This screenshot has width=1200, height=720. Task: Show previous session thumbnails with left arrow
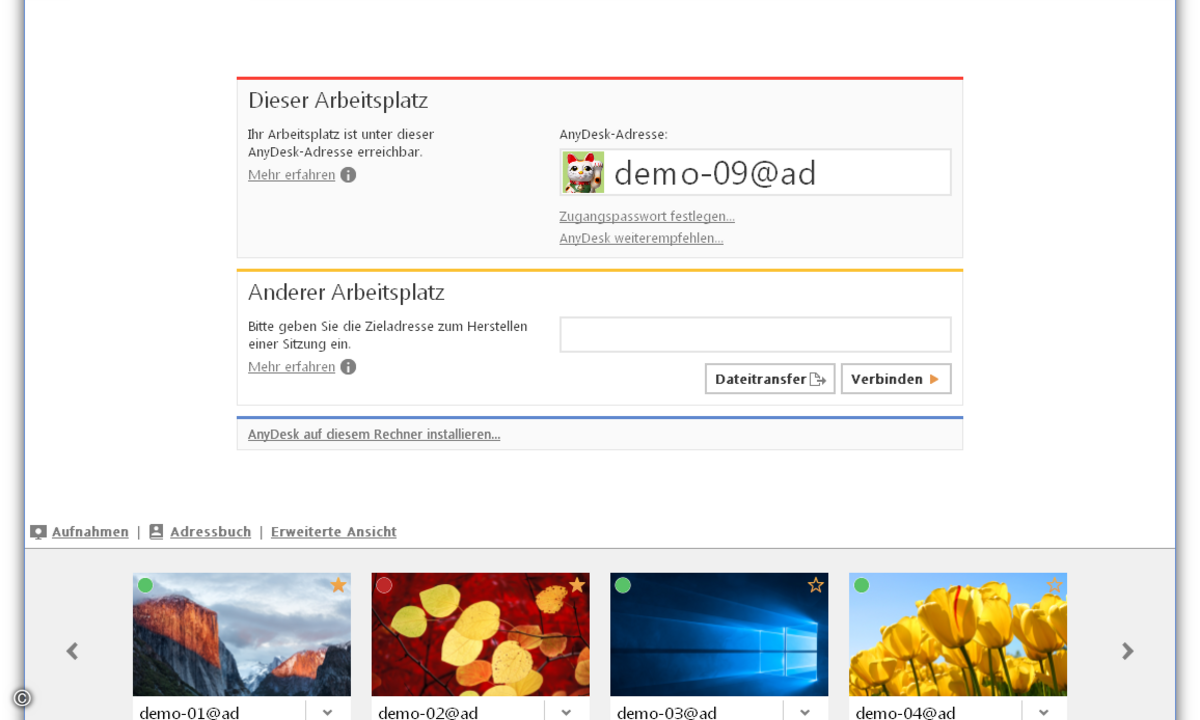[72, 651]
